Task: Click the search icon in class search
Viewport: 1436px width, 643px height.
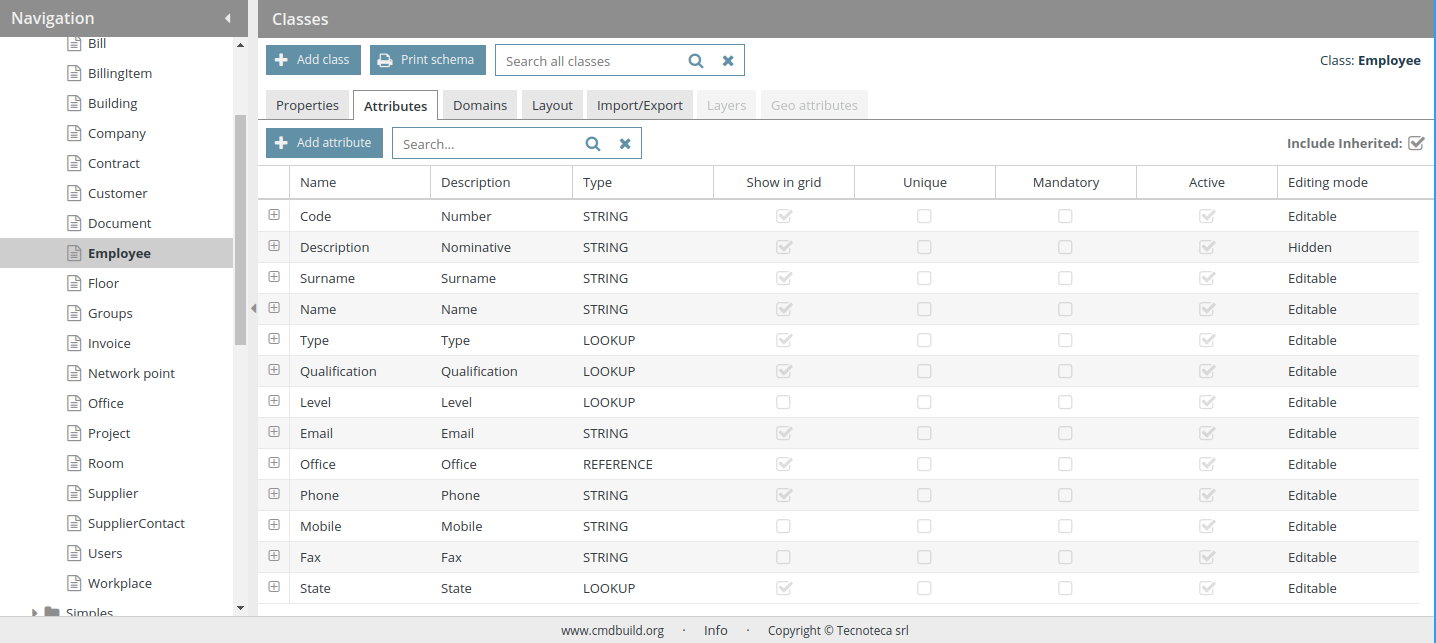Action: [696, 61]
